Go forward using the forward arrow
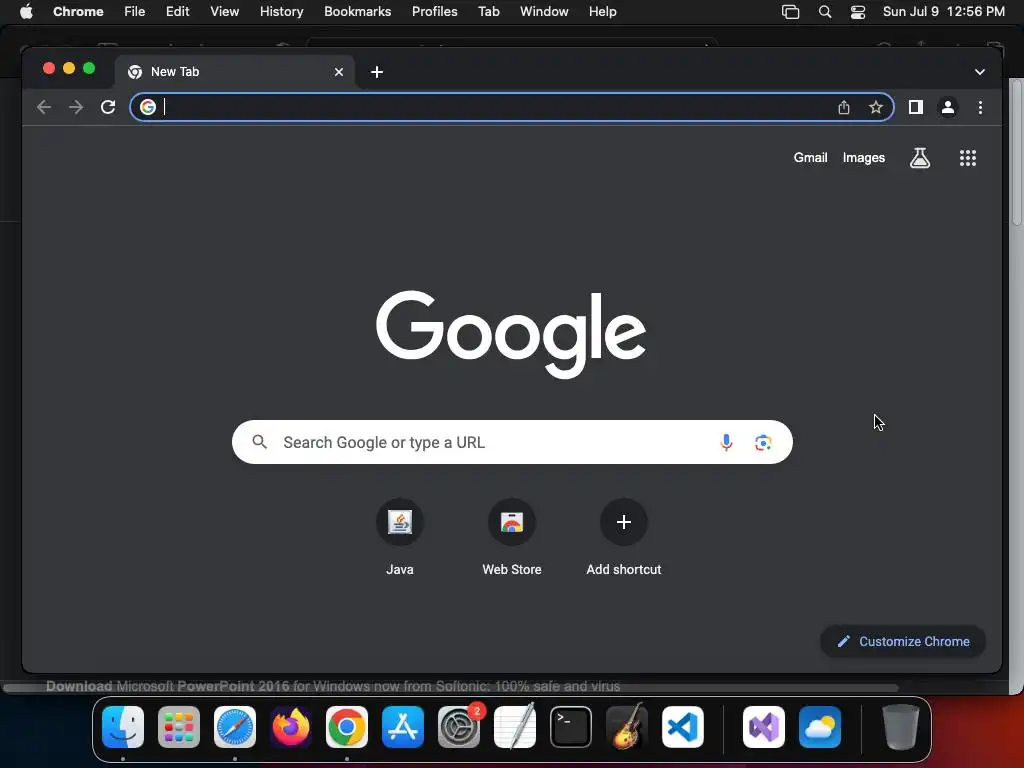 [x=76, y=107]
